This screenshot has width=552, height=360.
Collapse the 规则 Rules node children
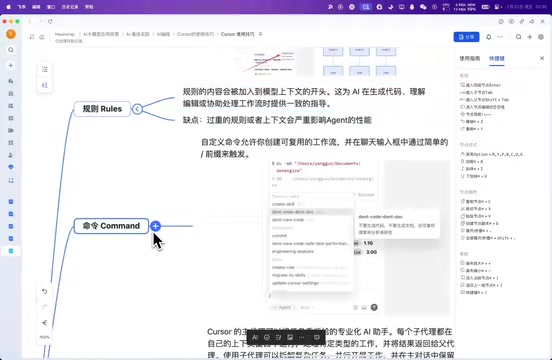pos(137,109)
